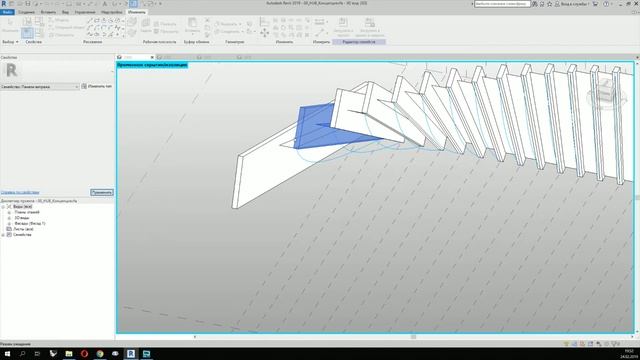Image resolution: width=640 pixels, height=360 pixels.
Task: Click the sign-in user account button
Action: pos(571,4)
